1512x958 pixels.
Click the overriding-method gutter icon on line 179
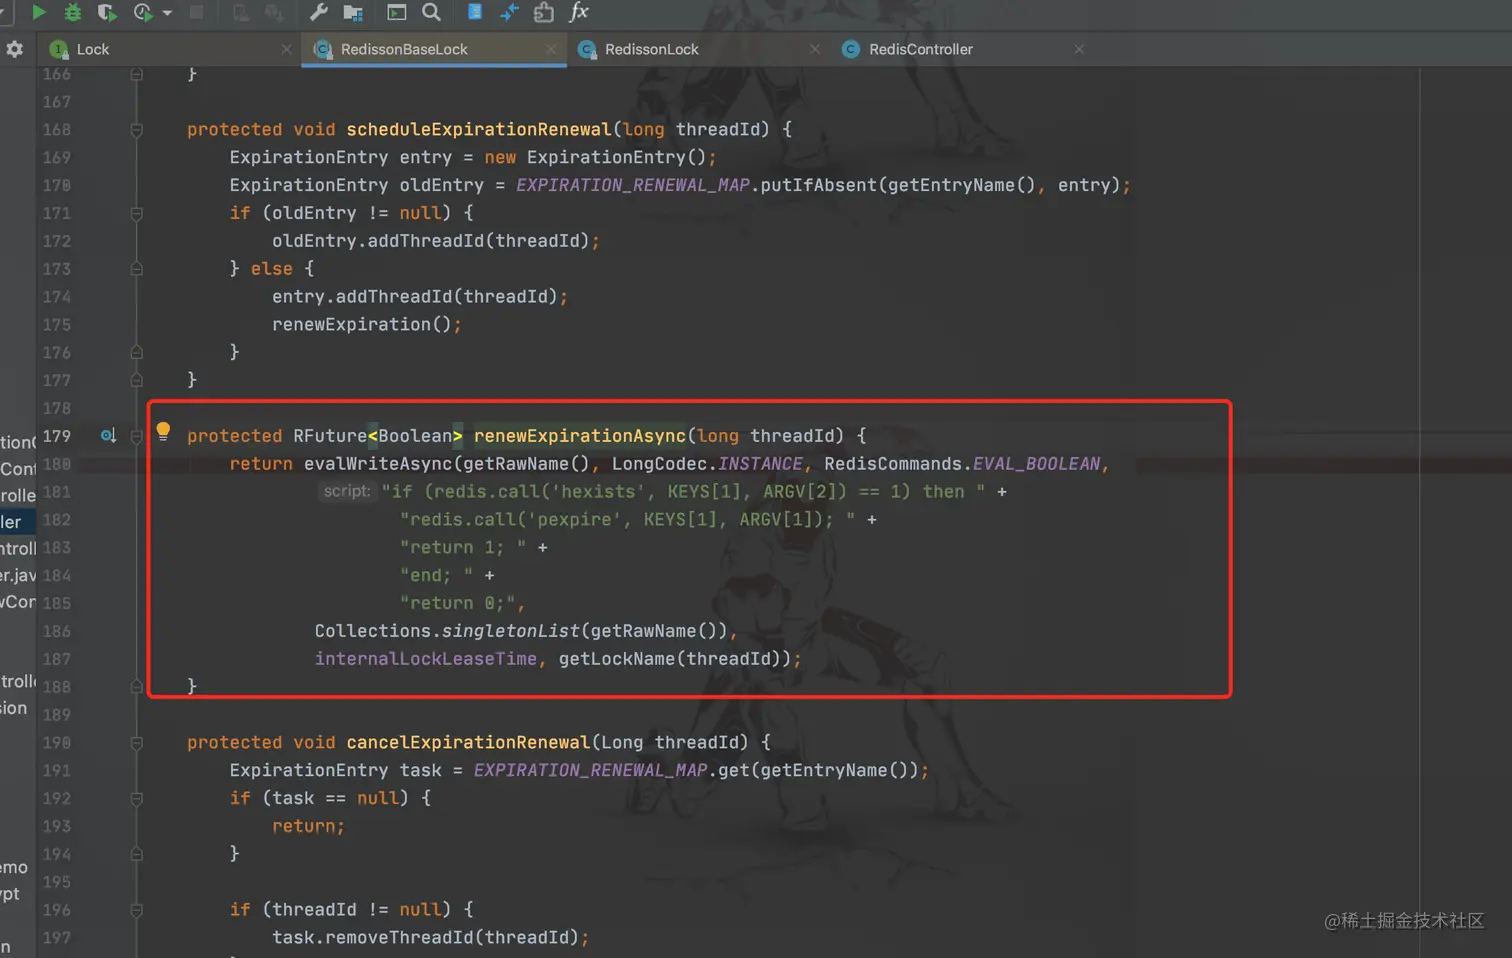(108, 435)
